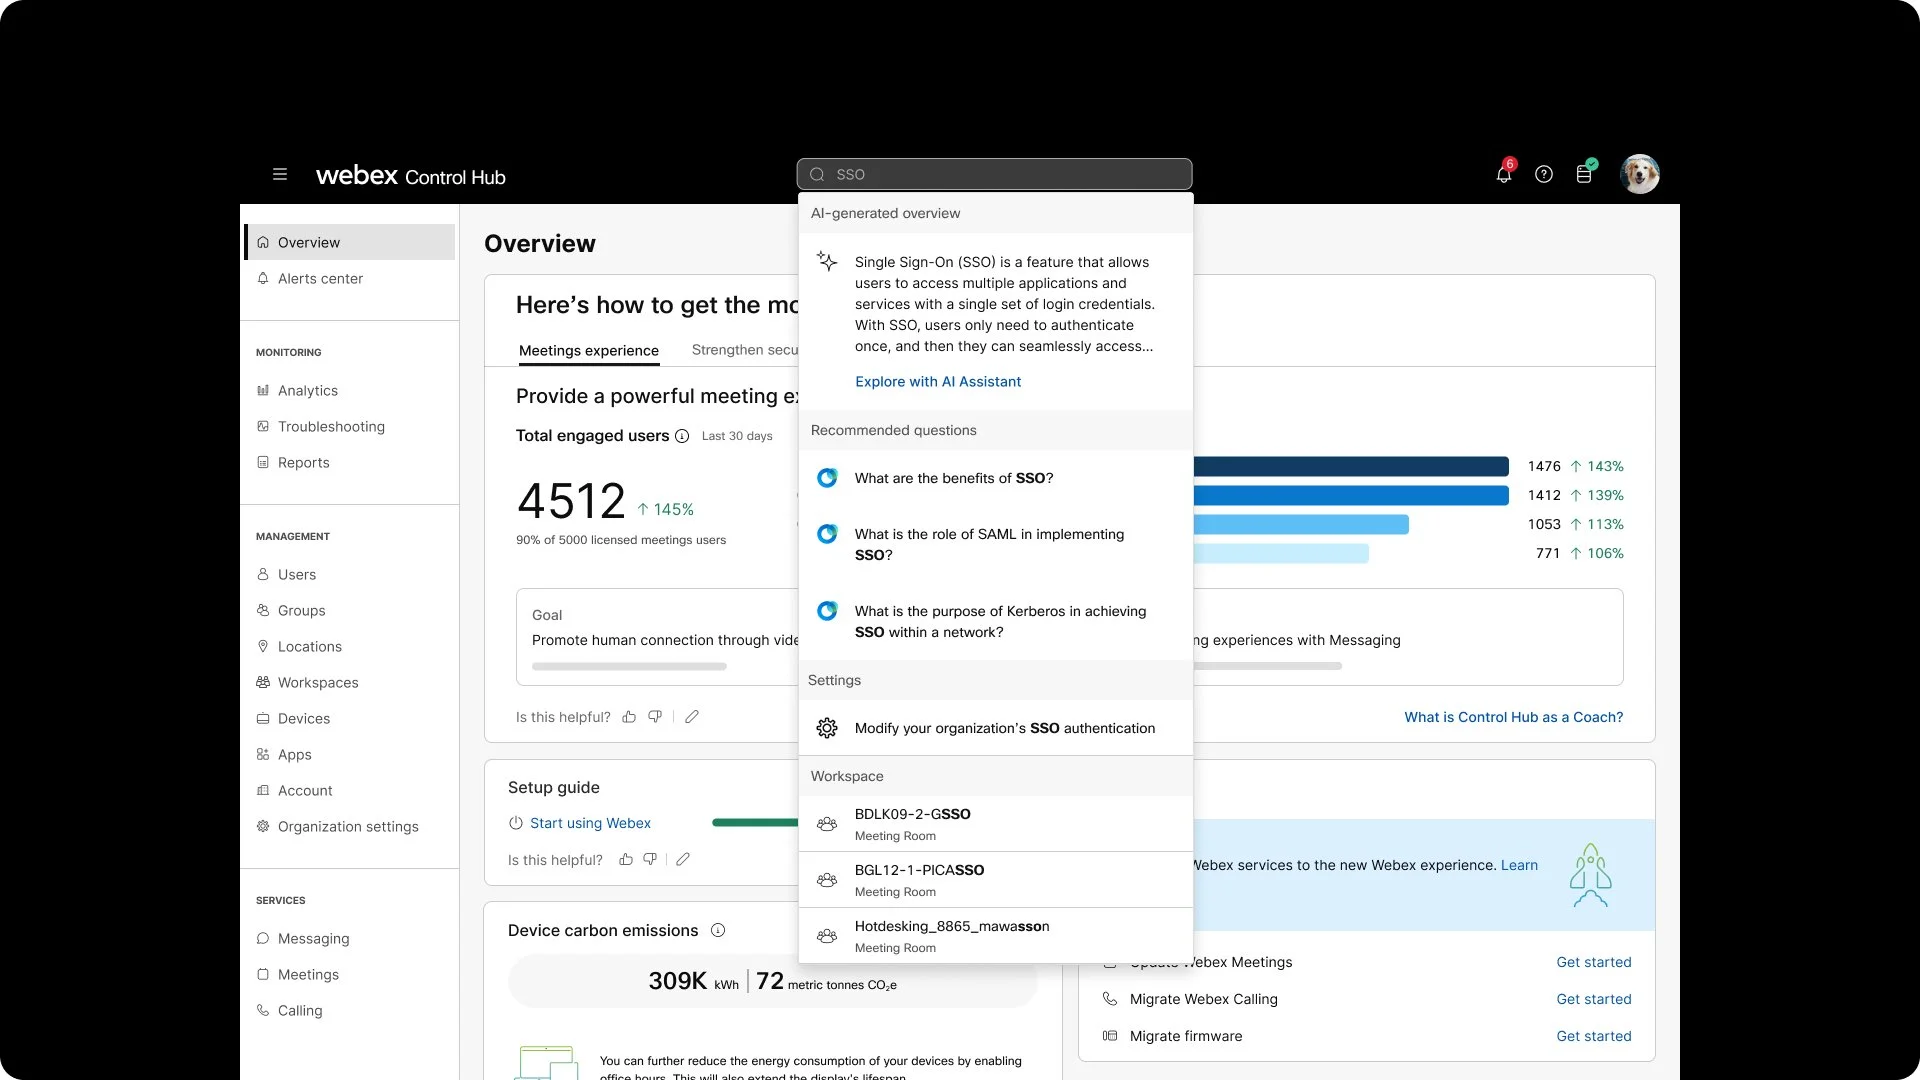This screenshot has height=1080, width=1920.
Task: Click the Apps sidebar icon
Action: tap(263, 754)
